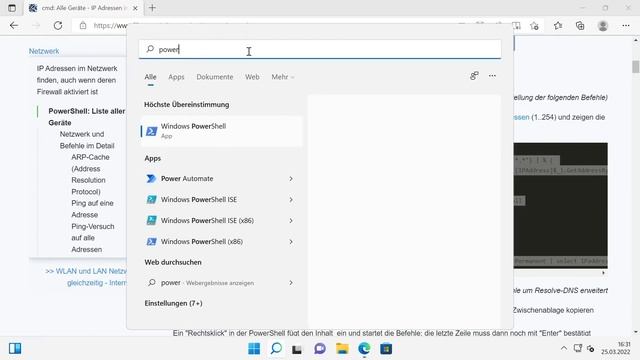Click the search input containing power

coord(320,49)
